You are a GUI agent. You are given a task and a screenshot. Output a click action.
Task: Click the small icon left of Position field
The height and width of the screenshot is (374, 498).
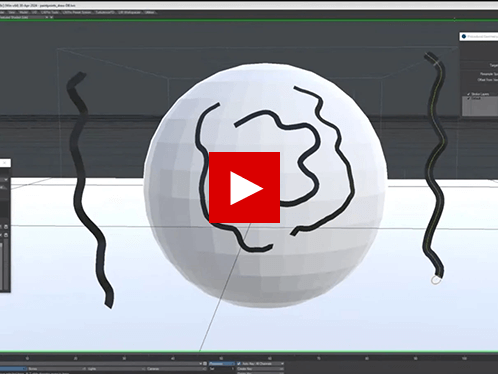click(x=205, y=364)
